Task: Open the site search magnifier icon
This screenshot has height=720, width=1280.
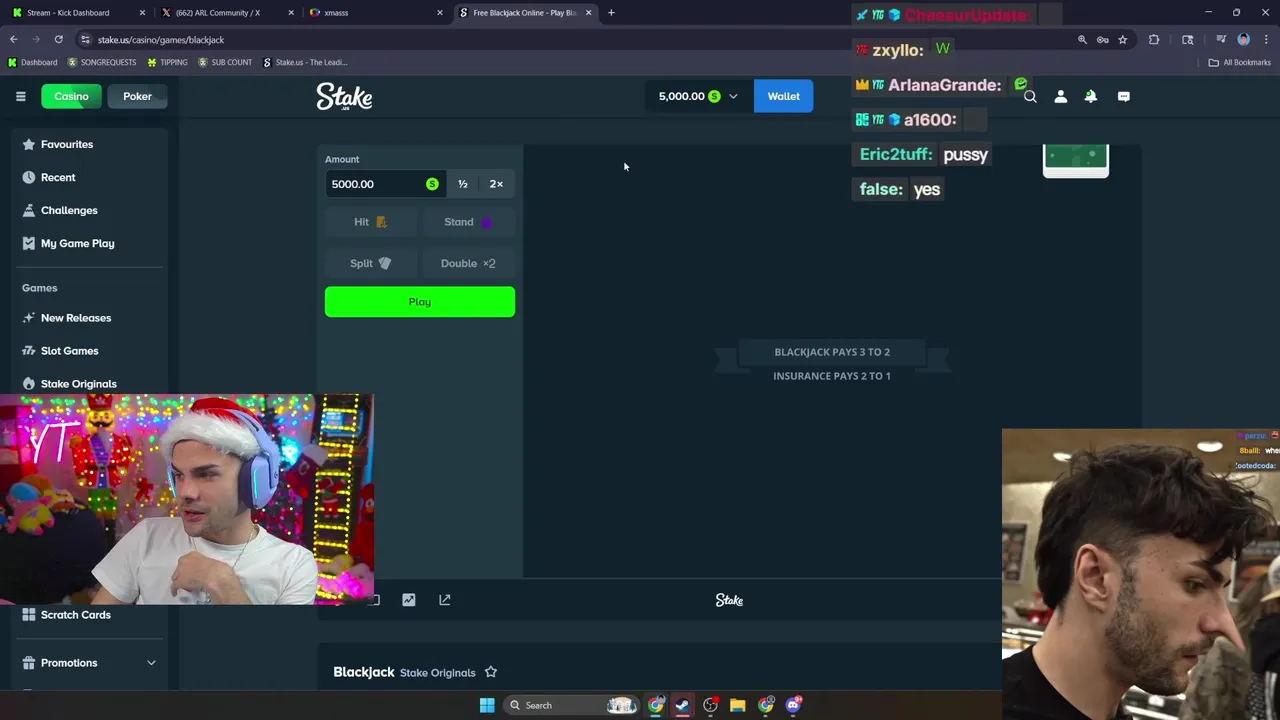Action: (1030, 96)
